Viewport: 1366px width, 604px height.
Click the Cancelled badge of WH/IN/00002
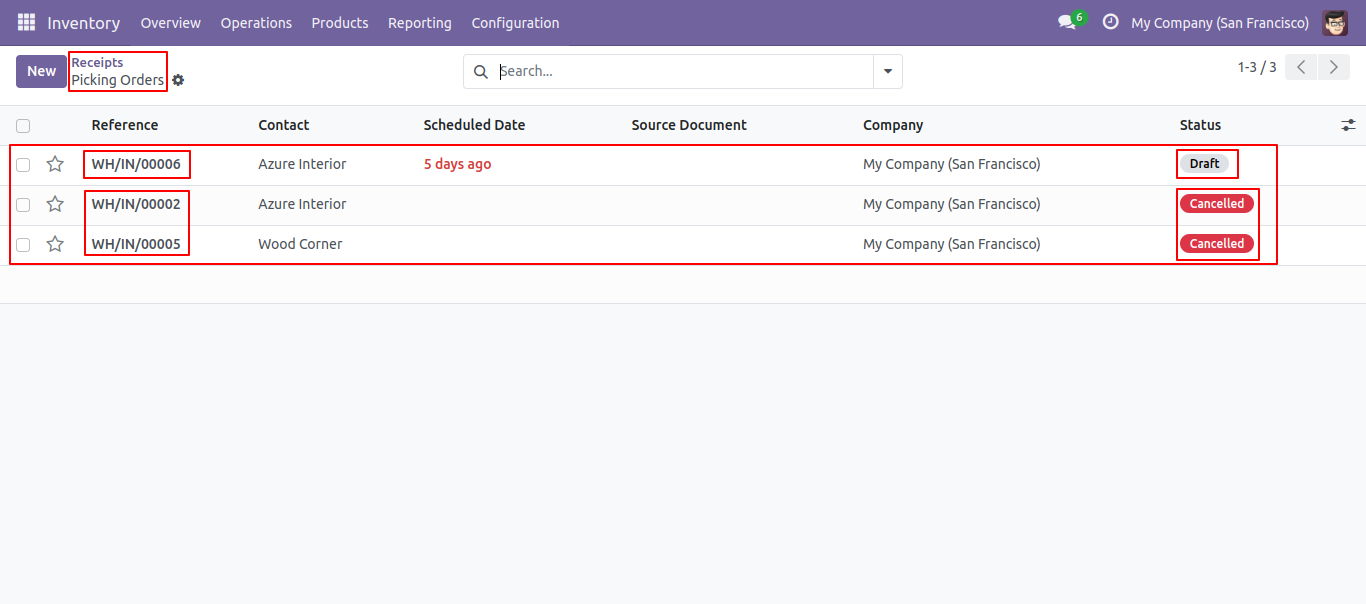tap(1217, 204)
